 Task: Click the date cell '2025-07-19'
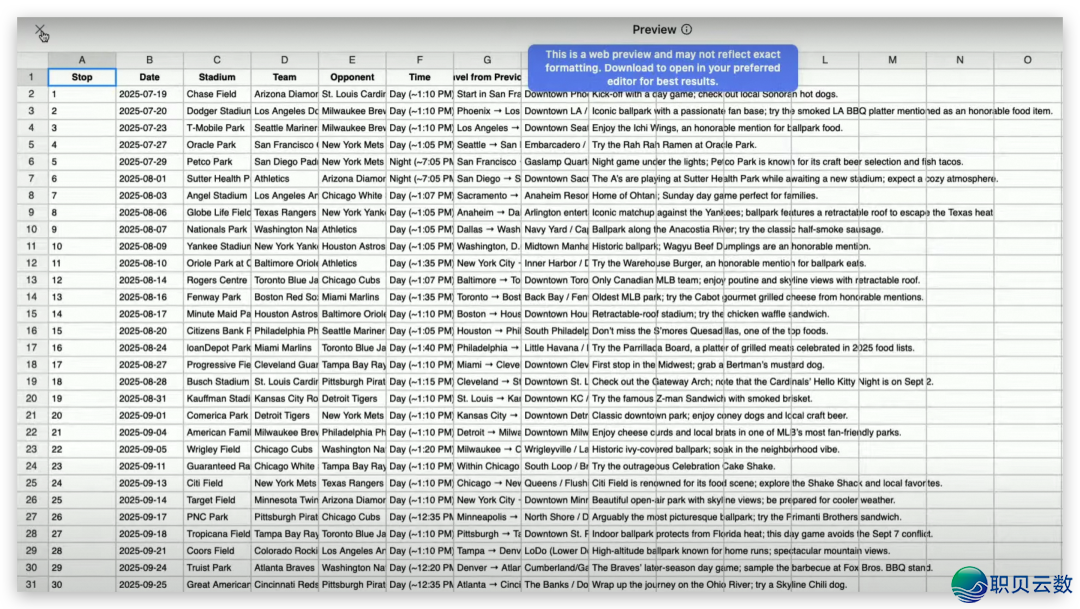[149, 94]
